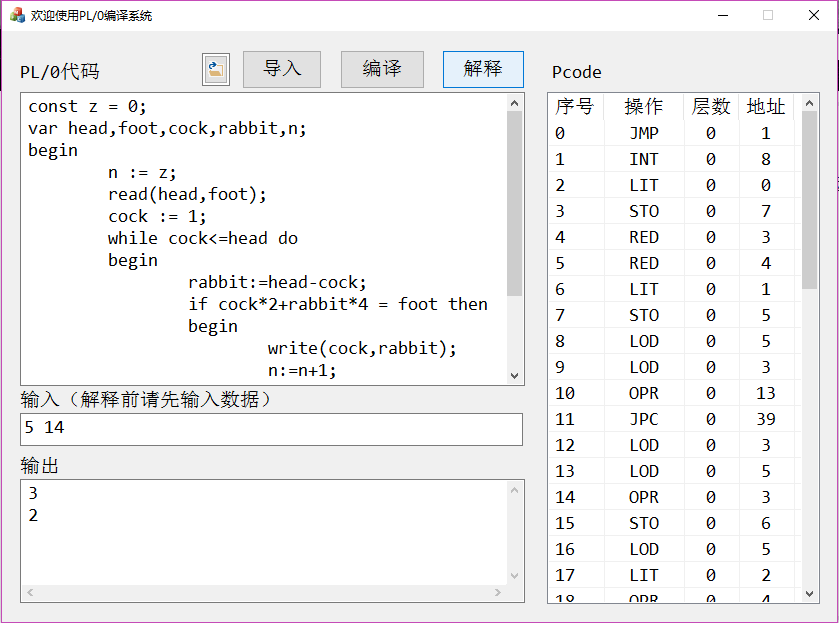Click the Pcode list vertical scrollbar thumb
Viewport: 839px width, 623px height.
point(810,200)
